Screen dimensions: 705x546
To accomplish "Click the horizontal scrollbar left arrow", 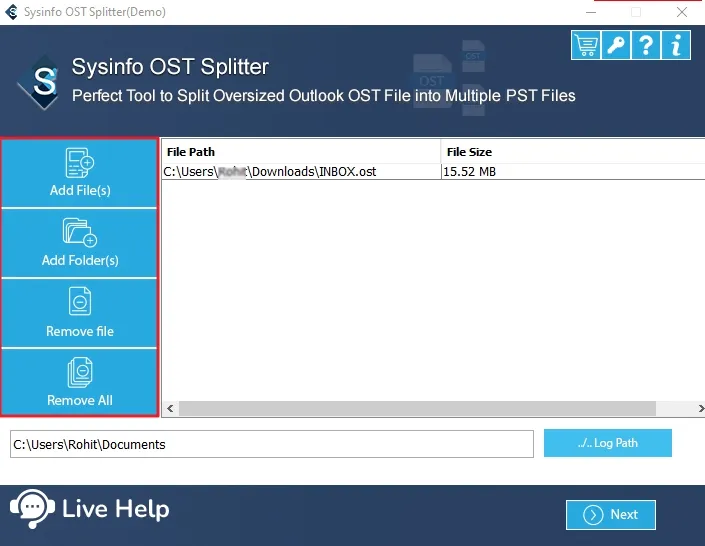I will [170, 408].
